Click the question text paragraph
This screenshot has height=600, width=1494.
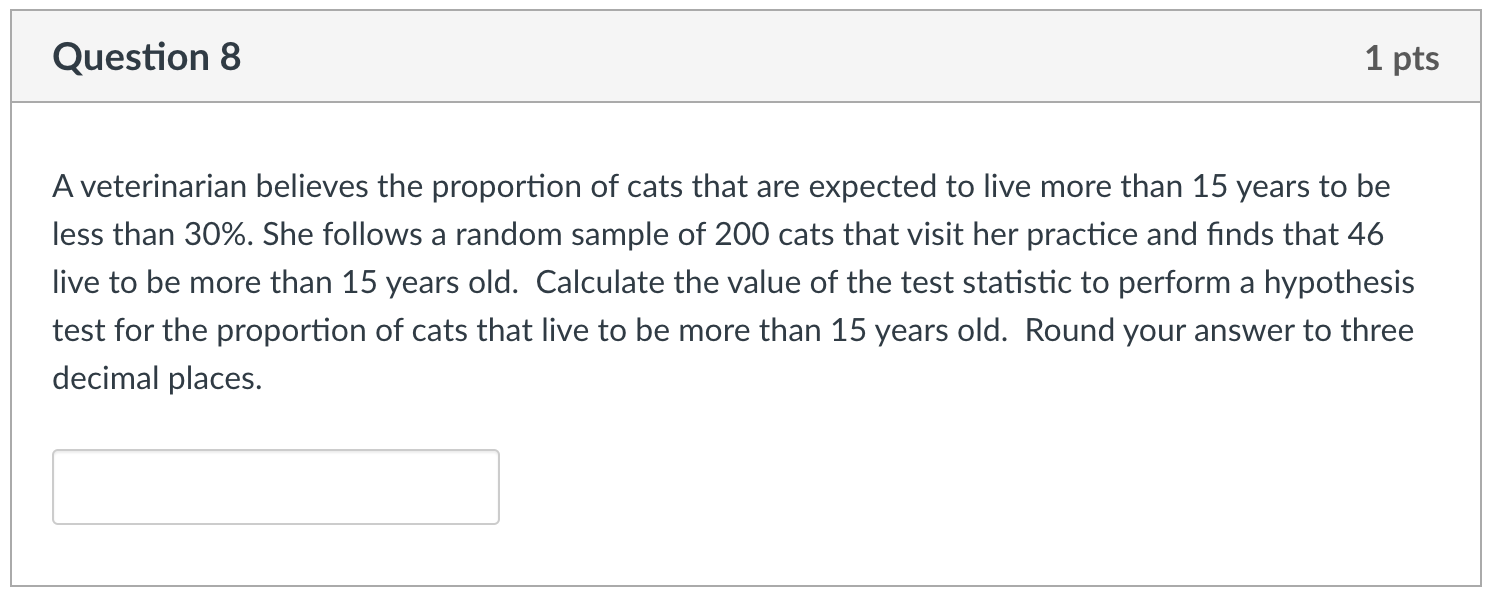tap(700, 280)
